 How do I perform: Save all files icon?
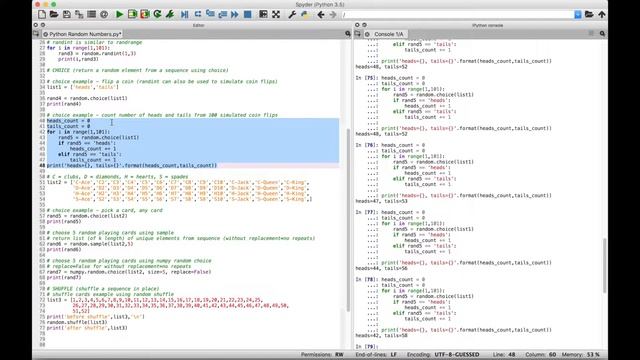[79, 14]
